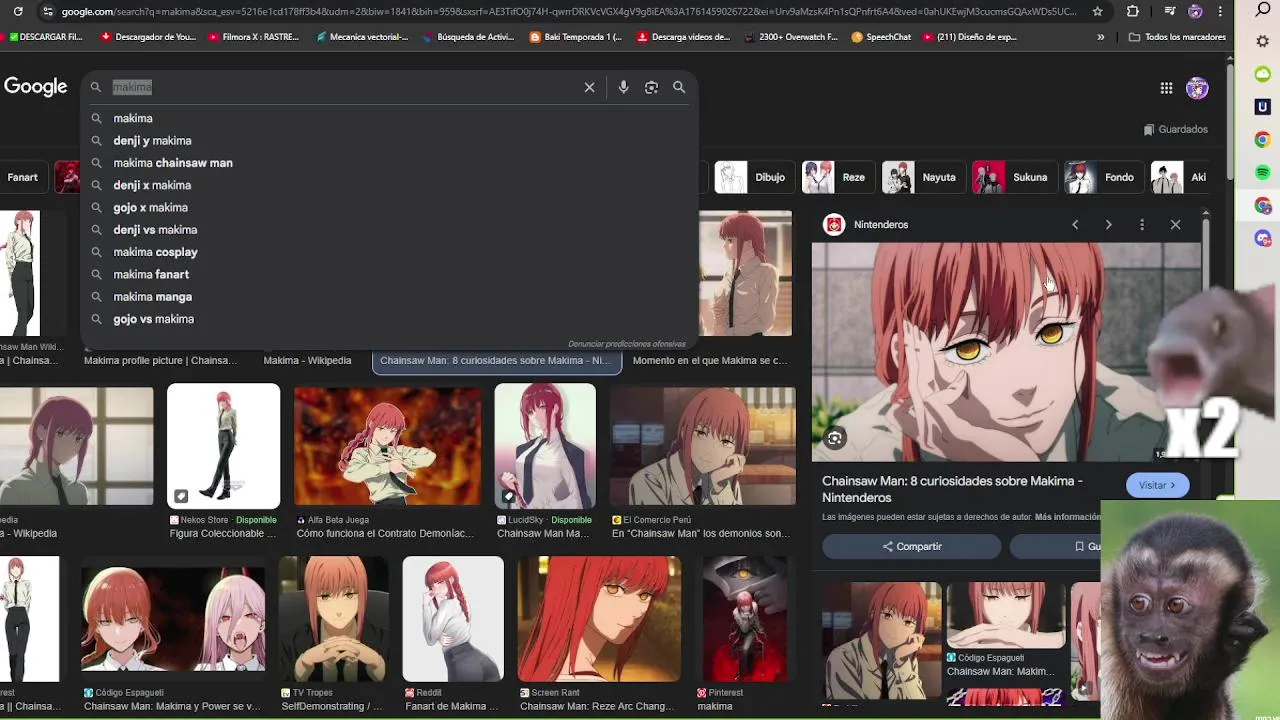Open the first Chrome icon in the sidebar

tap(1262, 139)
